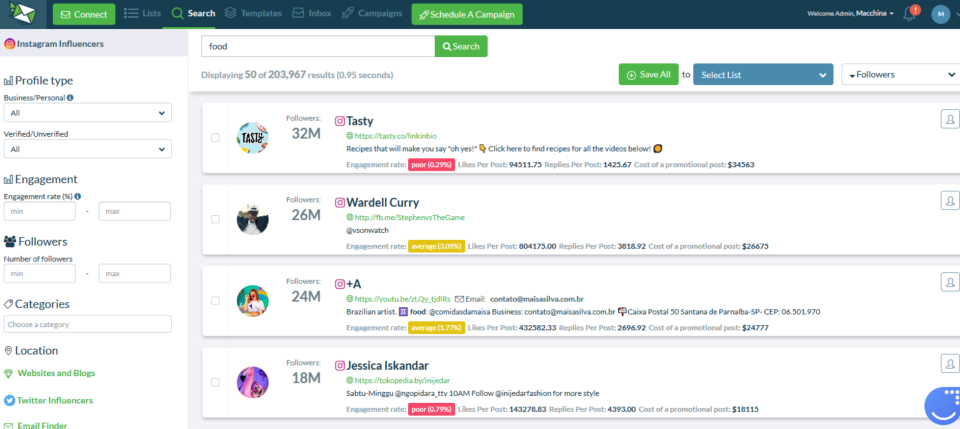Image resolution: width=960 pixels, height=429 pixels.
Task: Expand the Welcome Admin account menu
Action: pos(850,13)
